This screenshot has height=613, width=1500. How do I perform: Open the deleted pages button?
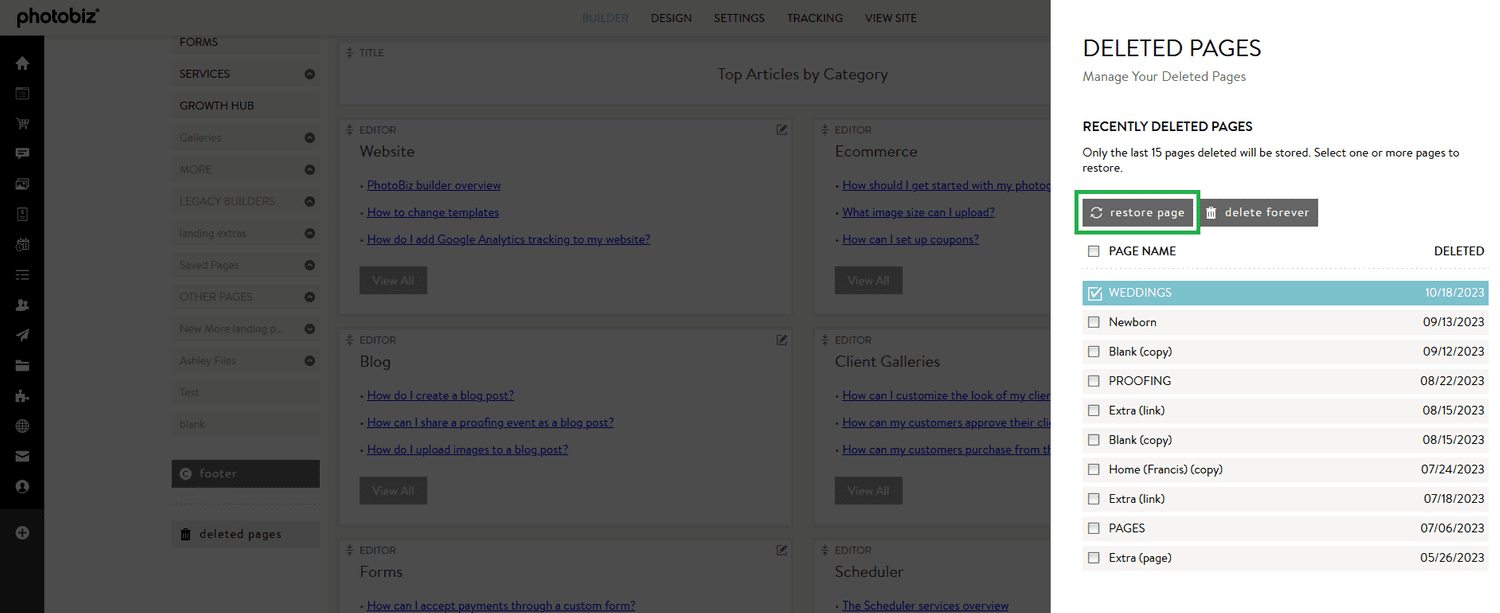click(246, 534)
